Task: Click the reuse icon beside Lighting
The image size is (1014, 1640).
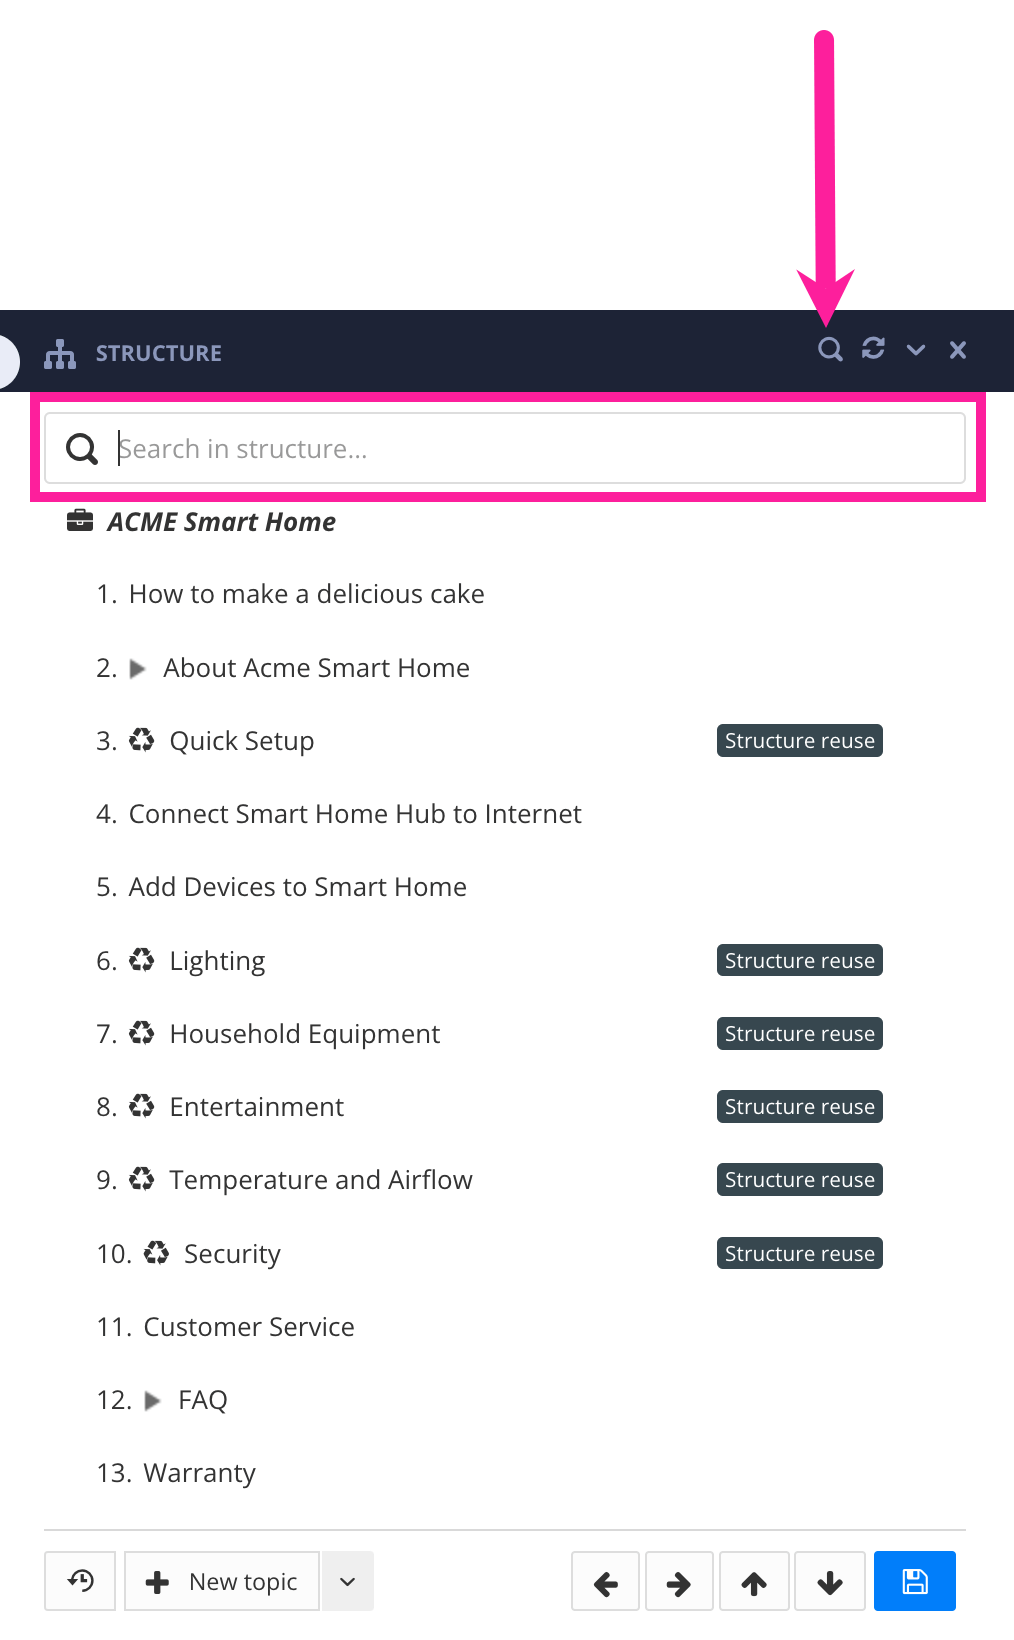Action: (x=142, y=960)
